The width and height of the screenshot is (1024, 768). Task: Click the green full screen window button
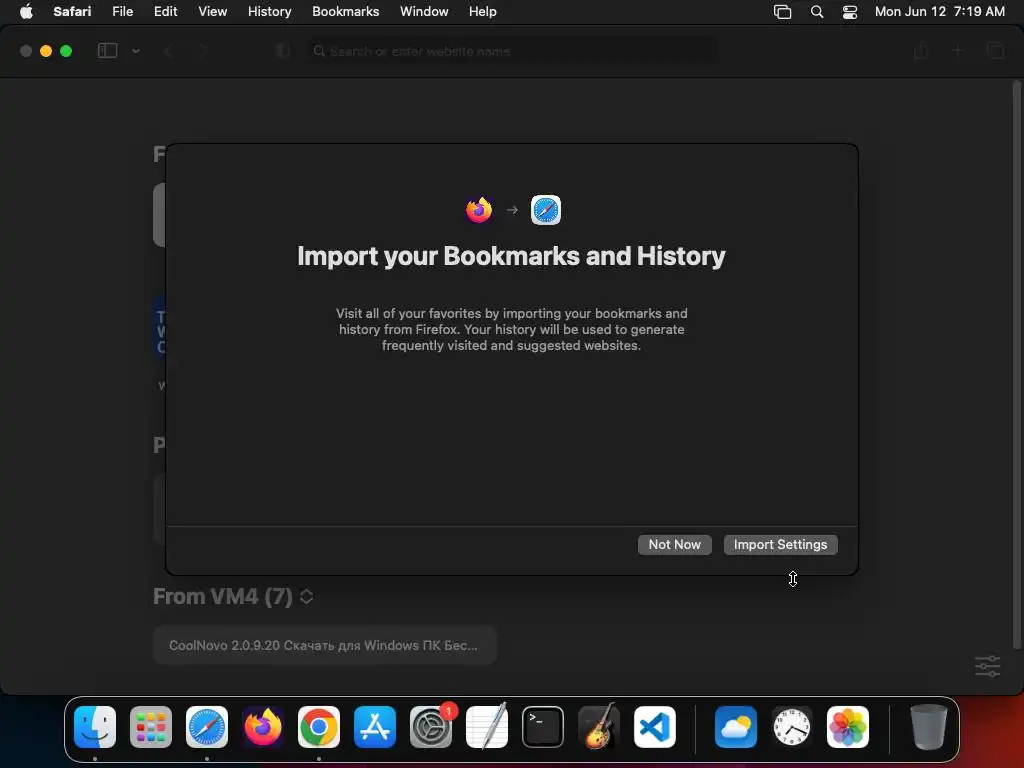click(66, 51)
